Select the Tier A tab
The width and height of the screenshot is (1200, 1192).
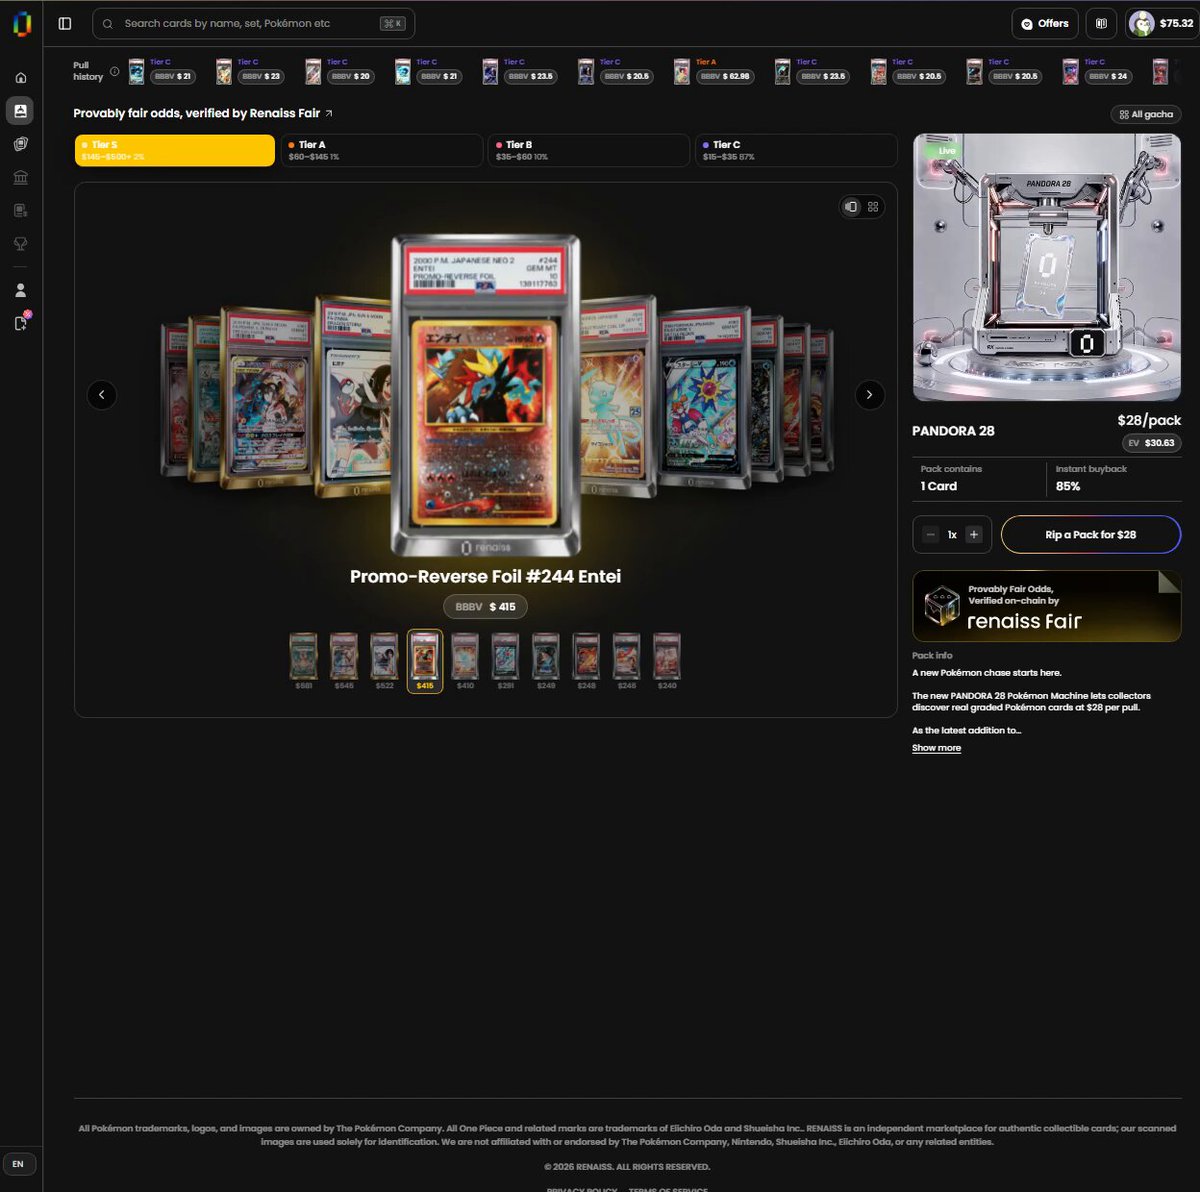pos(382,150)
